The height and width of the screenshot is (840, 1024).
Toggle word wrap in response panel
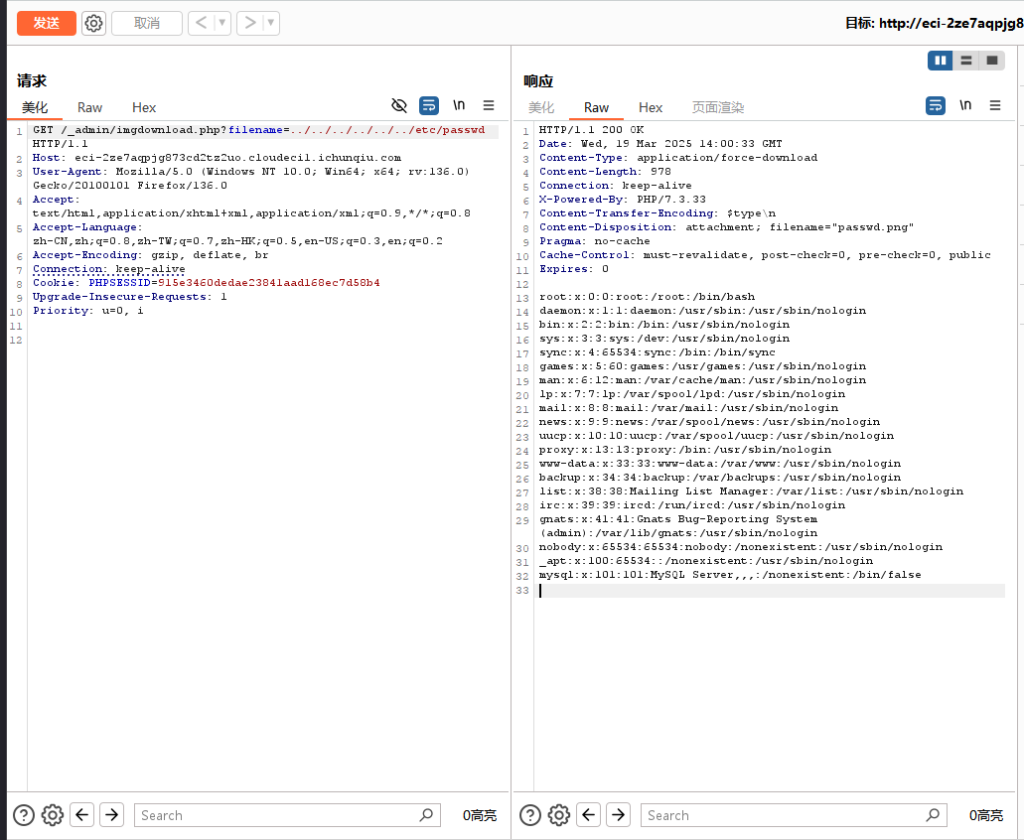[936, 105]
